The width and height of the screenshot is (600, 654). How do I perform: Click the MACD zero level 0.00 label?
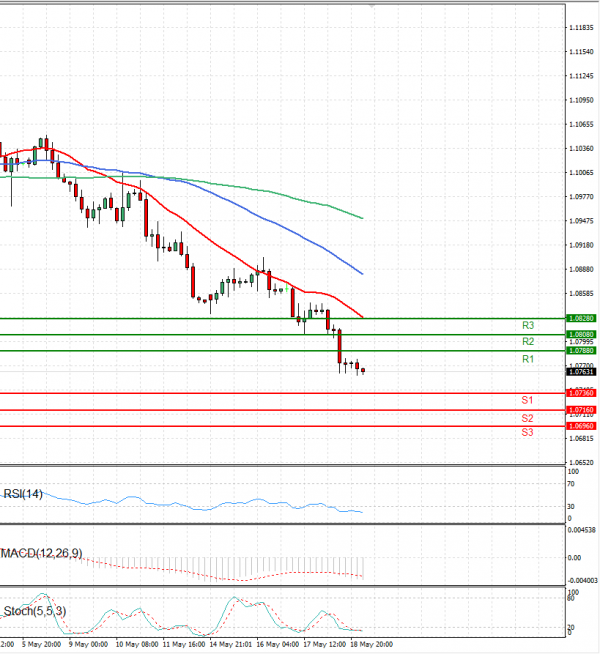575,558
